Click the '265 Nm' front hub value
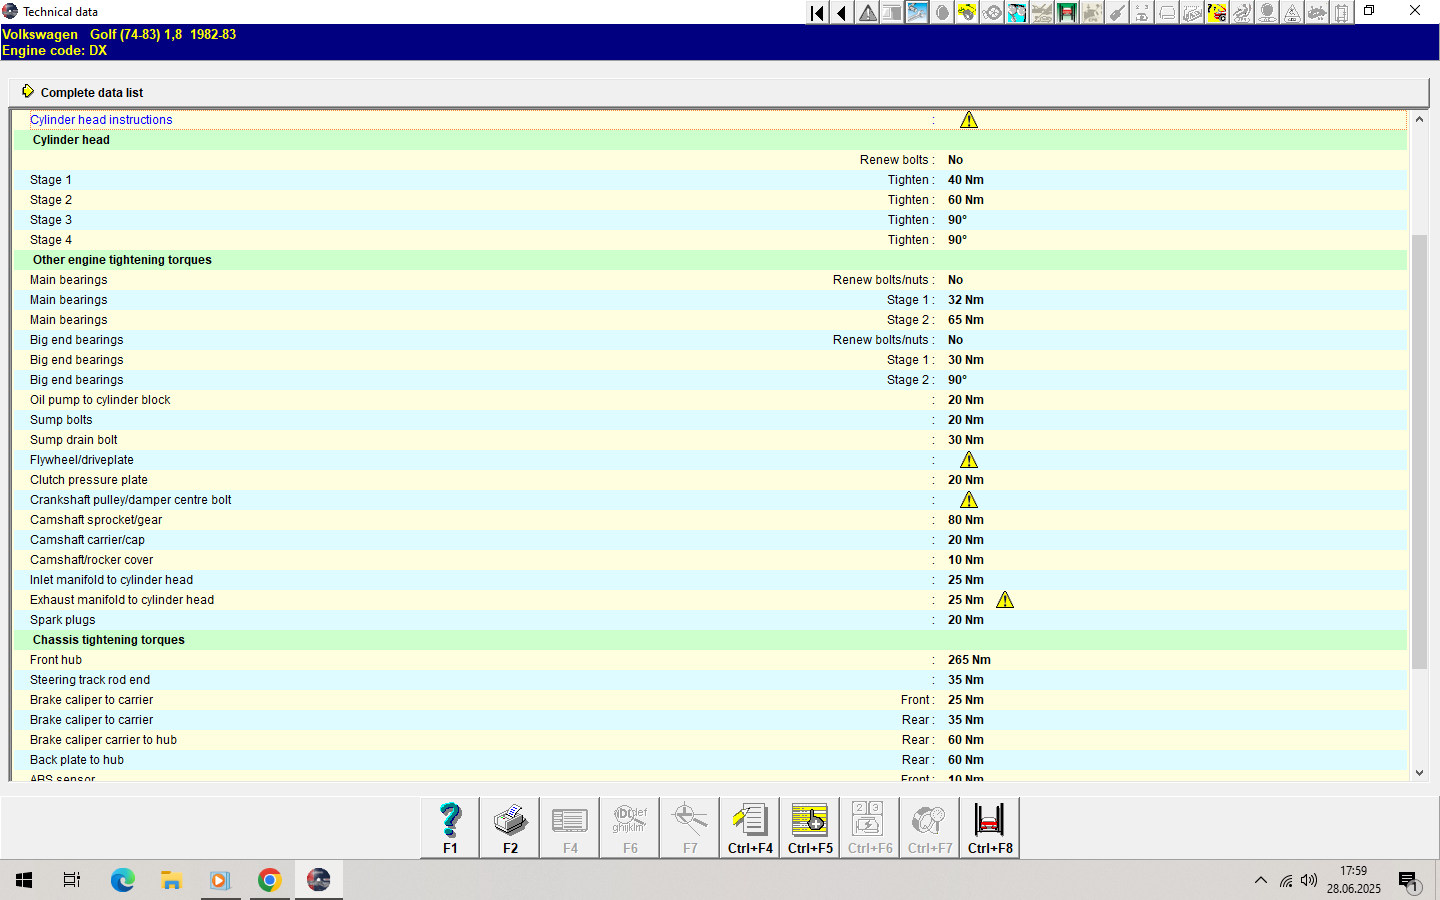This screenshot has width=1440, height=900. 969,660
